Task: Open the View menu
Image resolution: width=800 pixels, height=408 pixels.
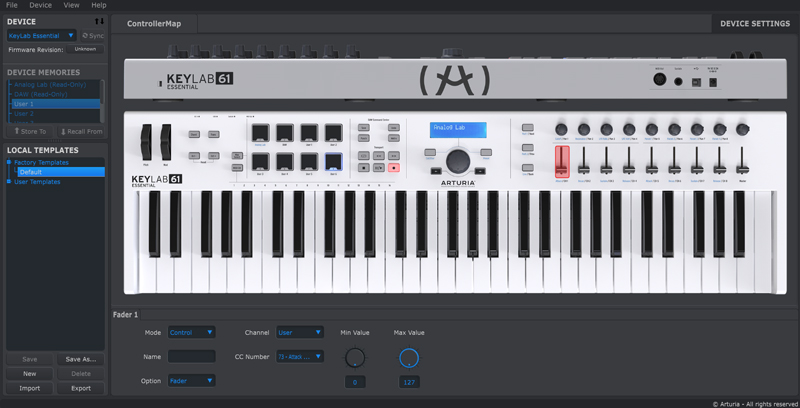Action: point(71,5)
